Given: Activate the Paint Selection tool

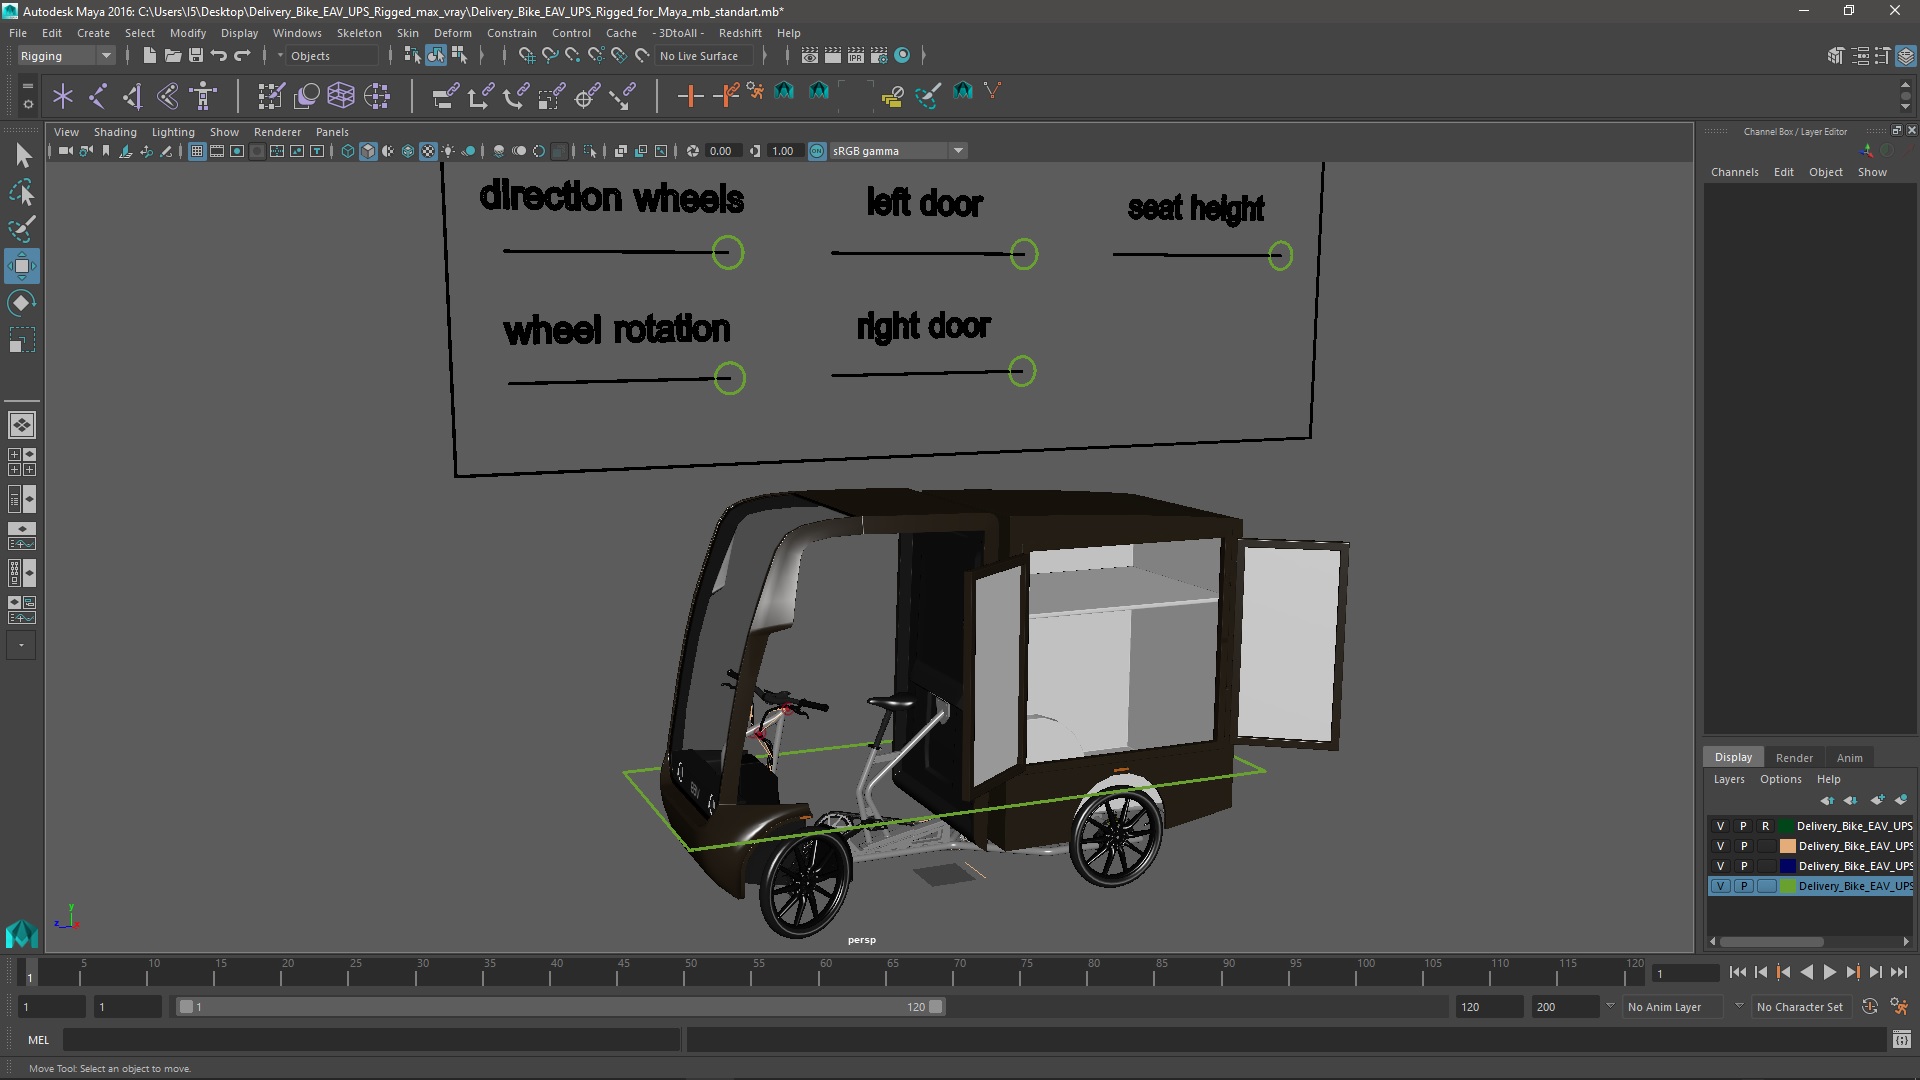Looking at the screenshot, I should pos(21,229).
